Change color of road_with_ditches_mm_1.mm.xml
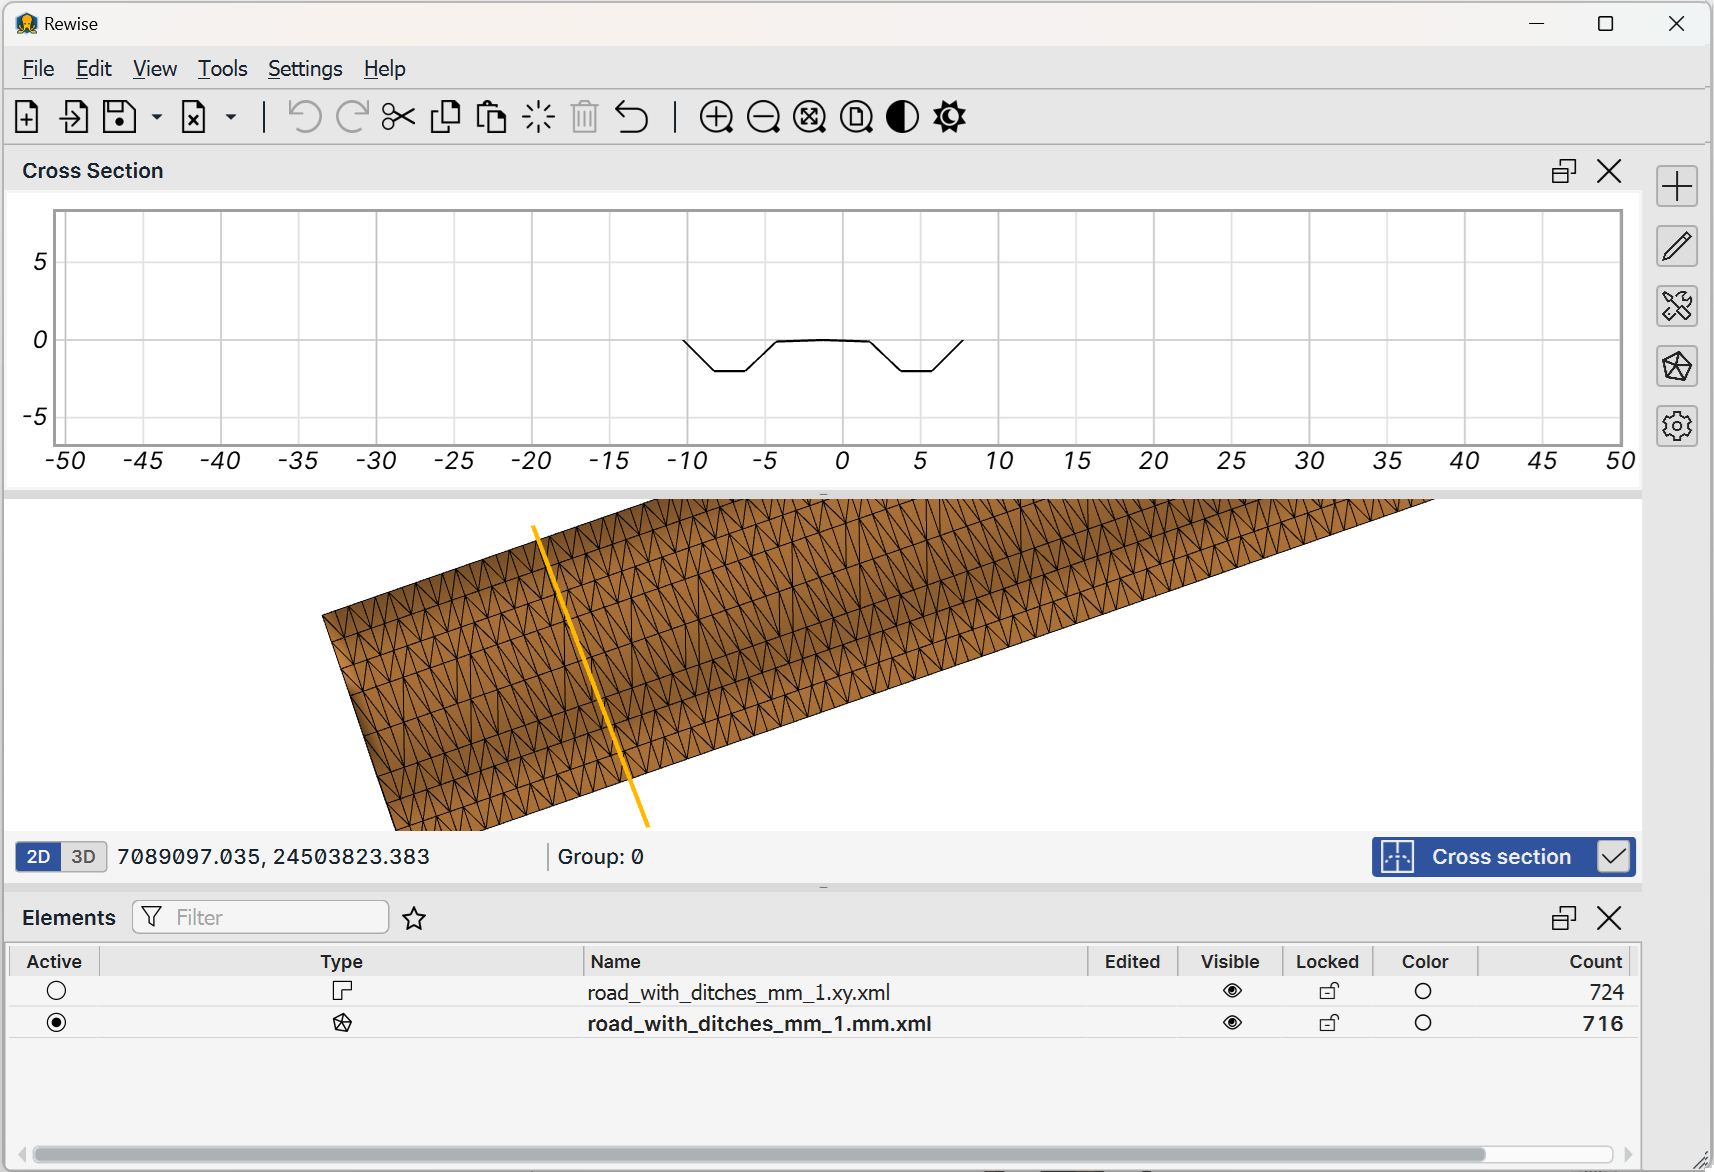The width and height of the screenshot is (1714, 1172). coord(1423,1023)
